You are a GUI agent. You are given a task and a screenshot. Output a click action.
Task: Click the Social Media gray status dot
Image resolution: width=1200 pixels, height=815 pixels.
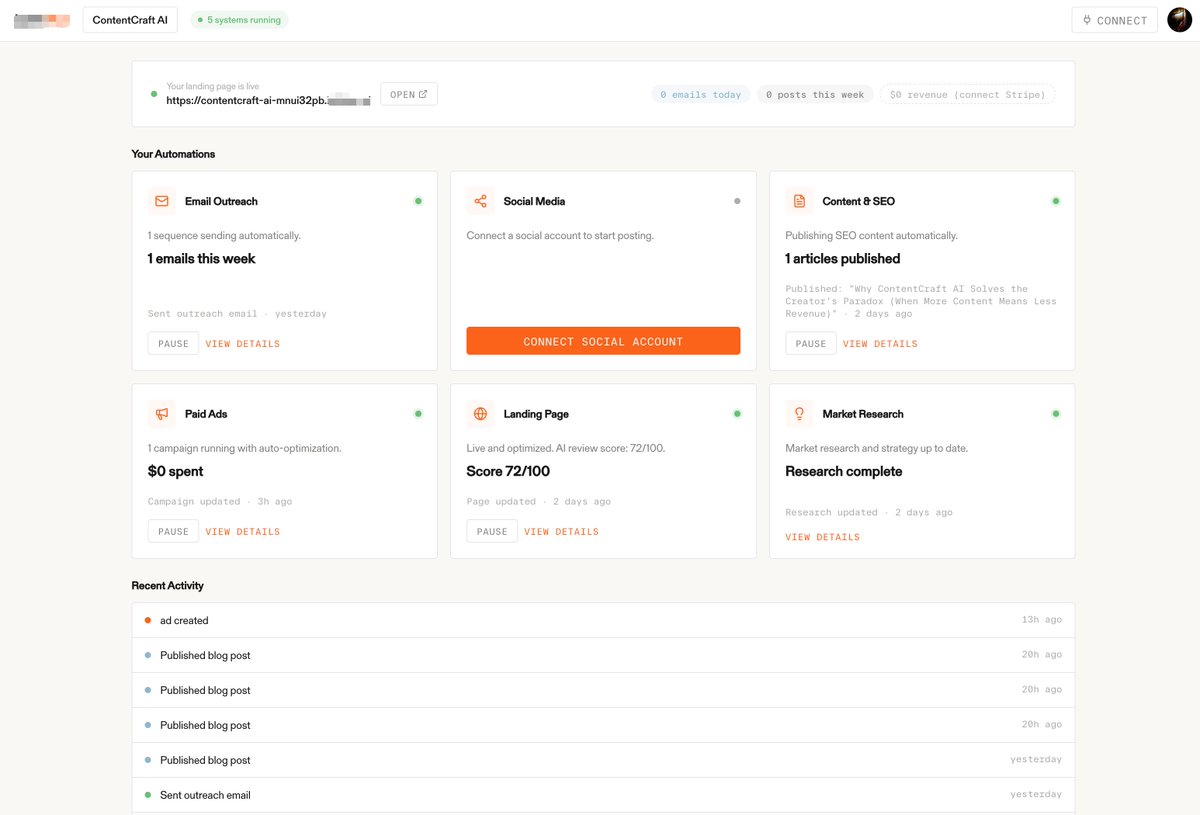coord(737,201)
